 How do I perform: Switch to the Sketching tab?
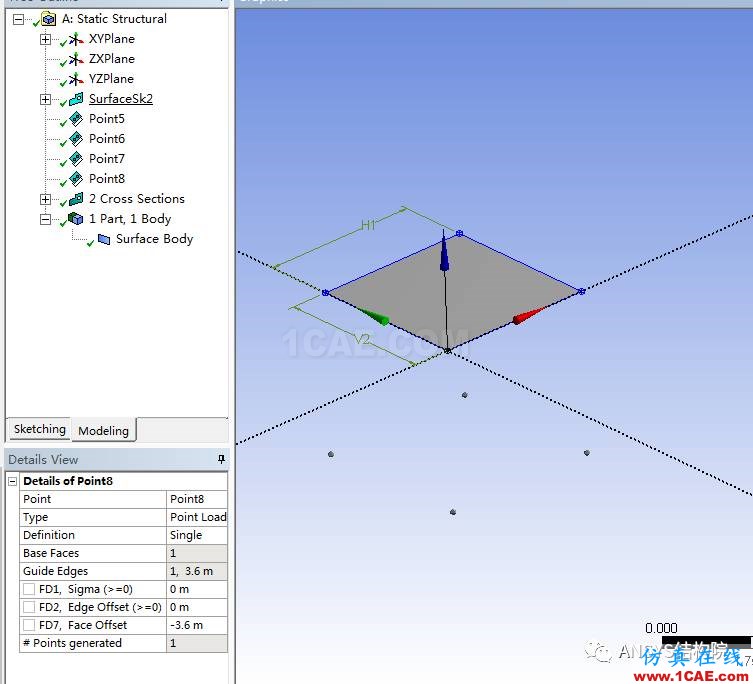[x=39, y=429]
